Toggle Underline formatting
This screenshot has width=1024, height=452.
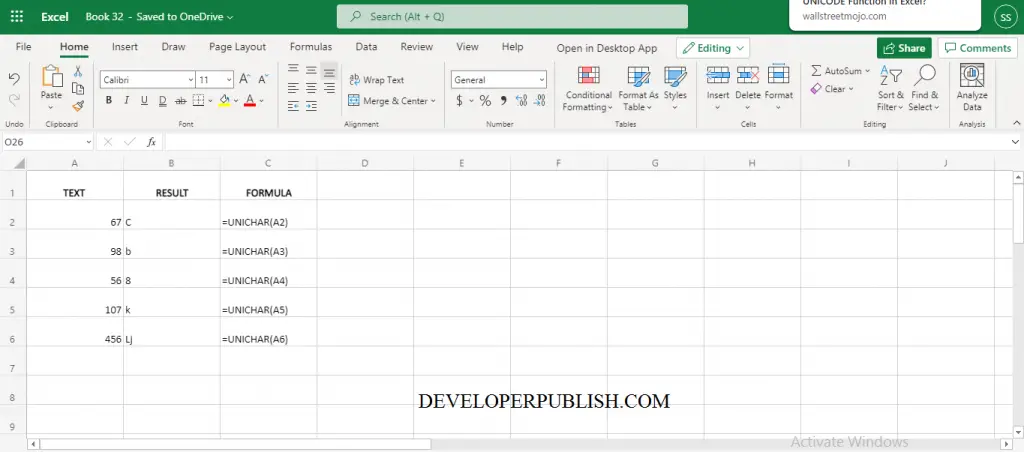pos(144,101)
